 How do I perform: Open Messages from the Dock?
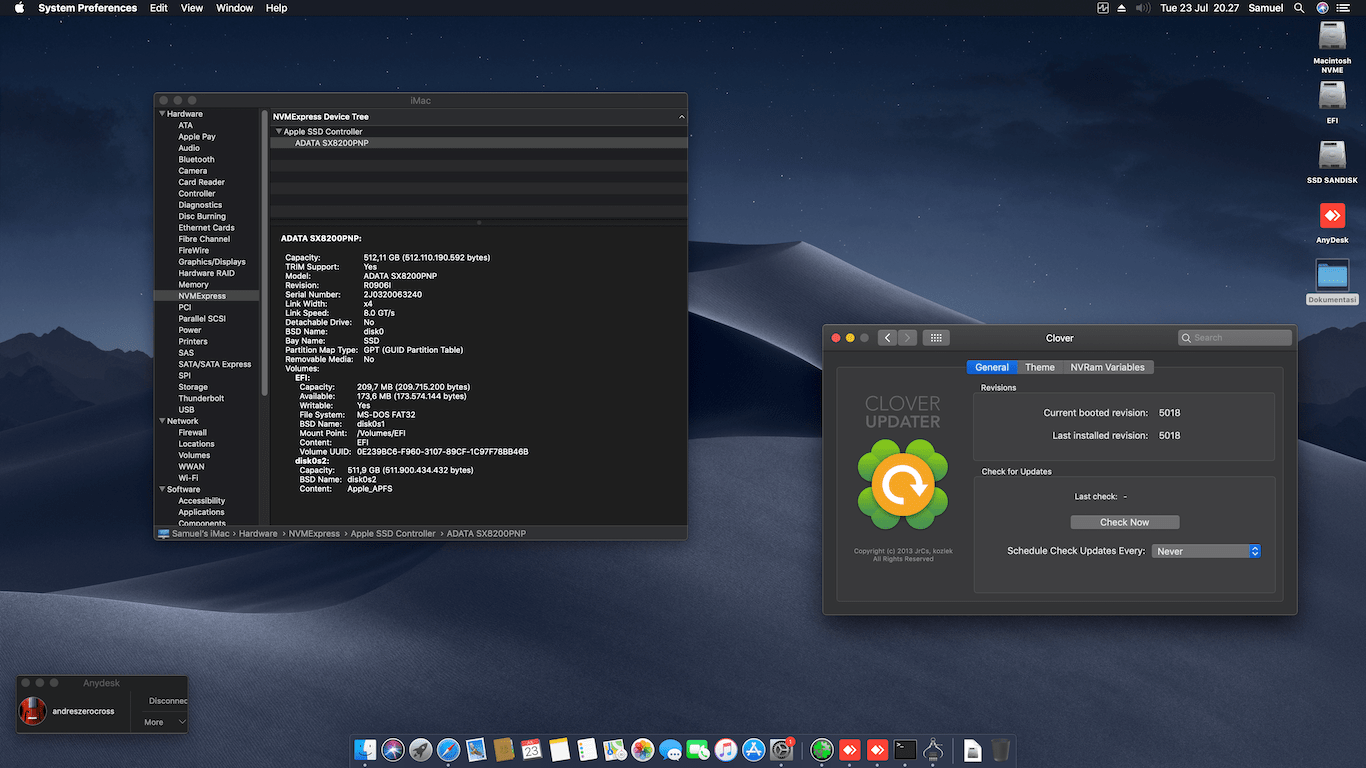coord(670,749)
